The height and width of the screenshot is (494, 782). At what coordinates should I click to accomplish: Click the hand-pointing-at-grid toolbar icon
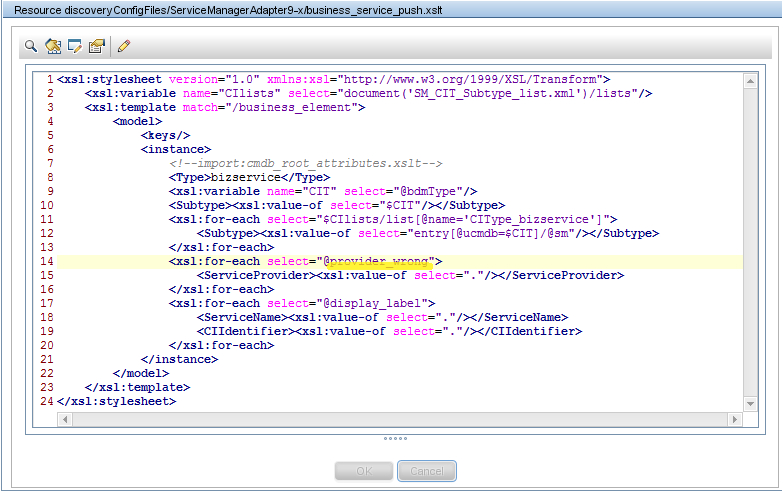53,46
